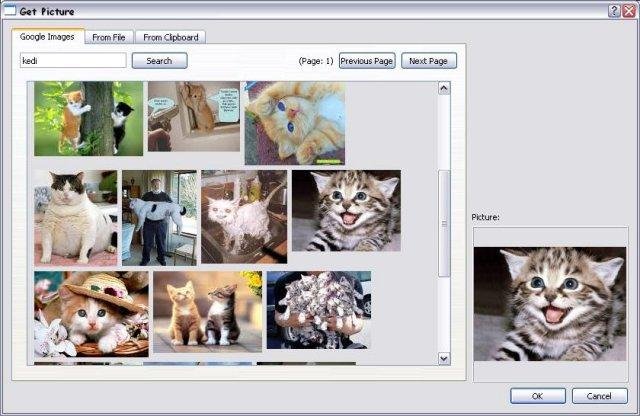Click the help question mark icon

tap(613, 10)
